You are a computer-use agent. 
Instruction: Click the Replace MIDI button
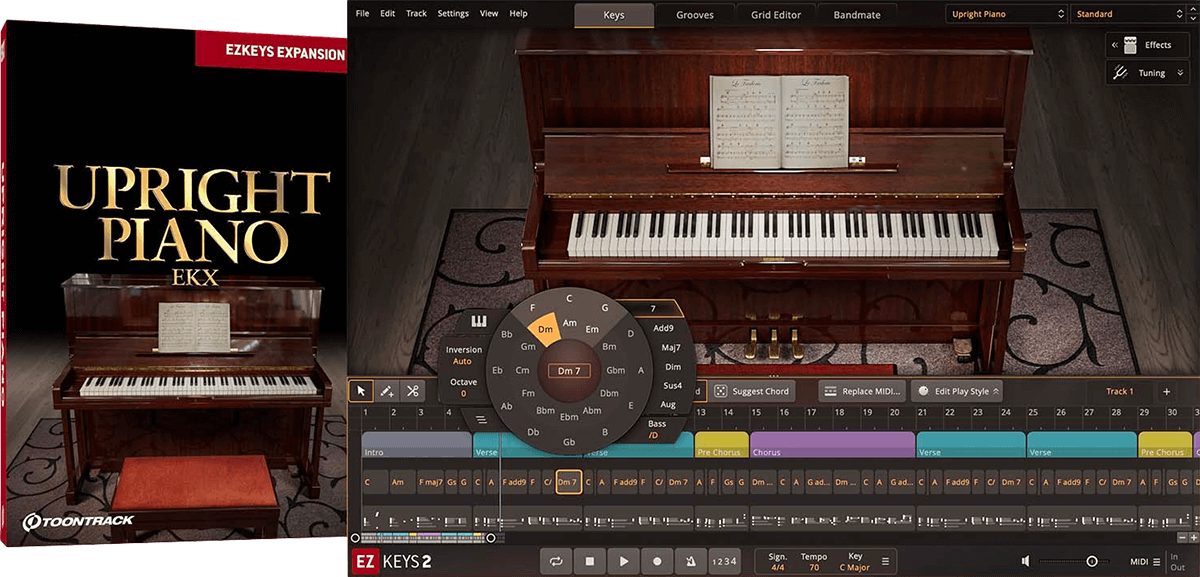[x=862, y=391]
